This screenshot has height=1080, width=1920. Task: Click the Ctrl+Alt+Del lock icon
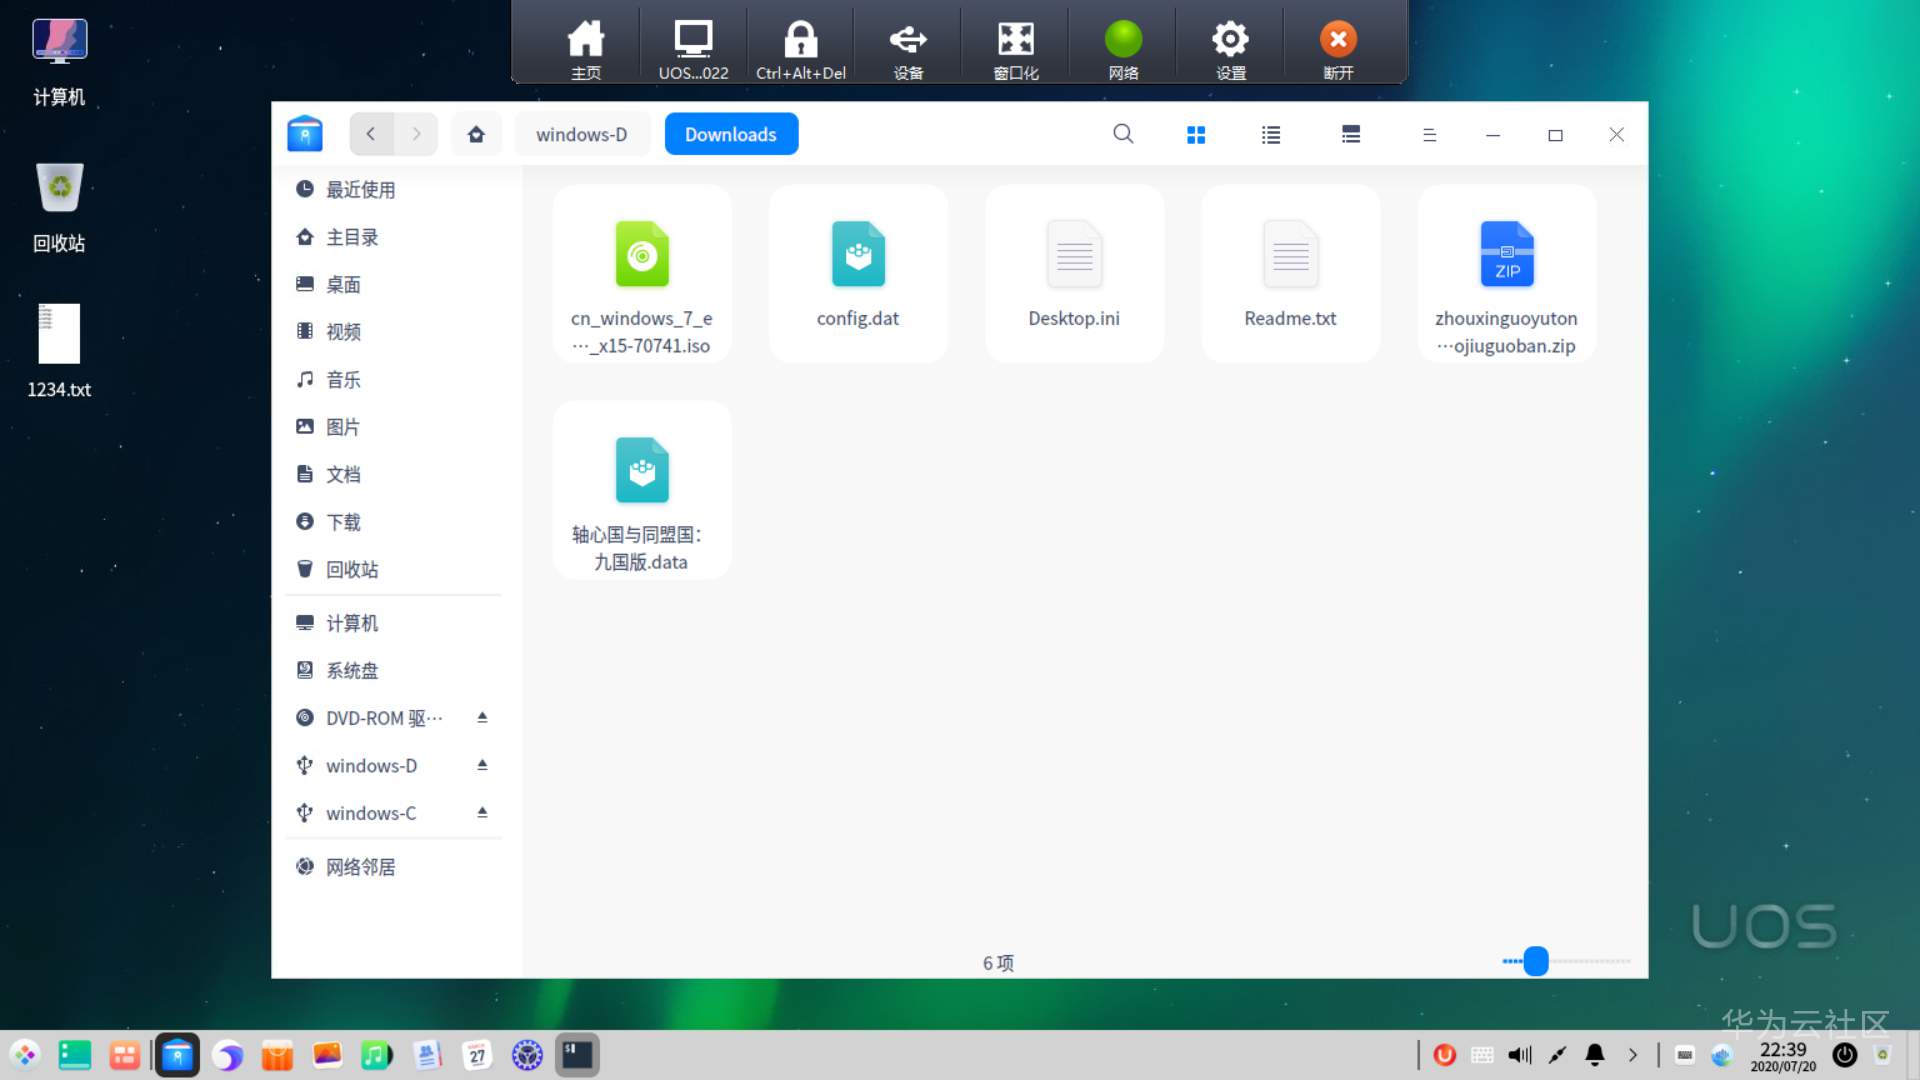(800, 40)
